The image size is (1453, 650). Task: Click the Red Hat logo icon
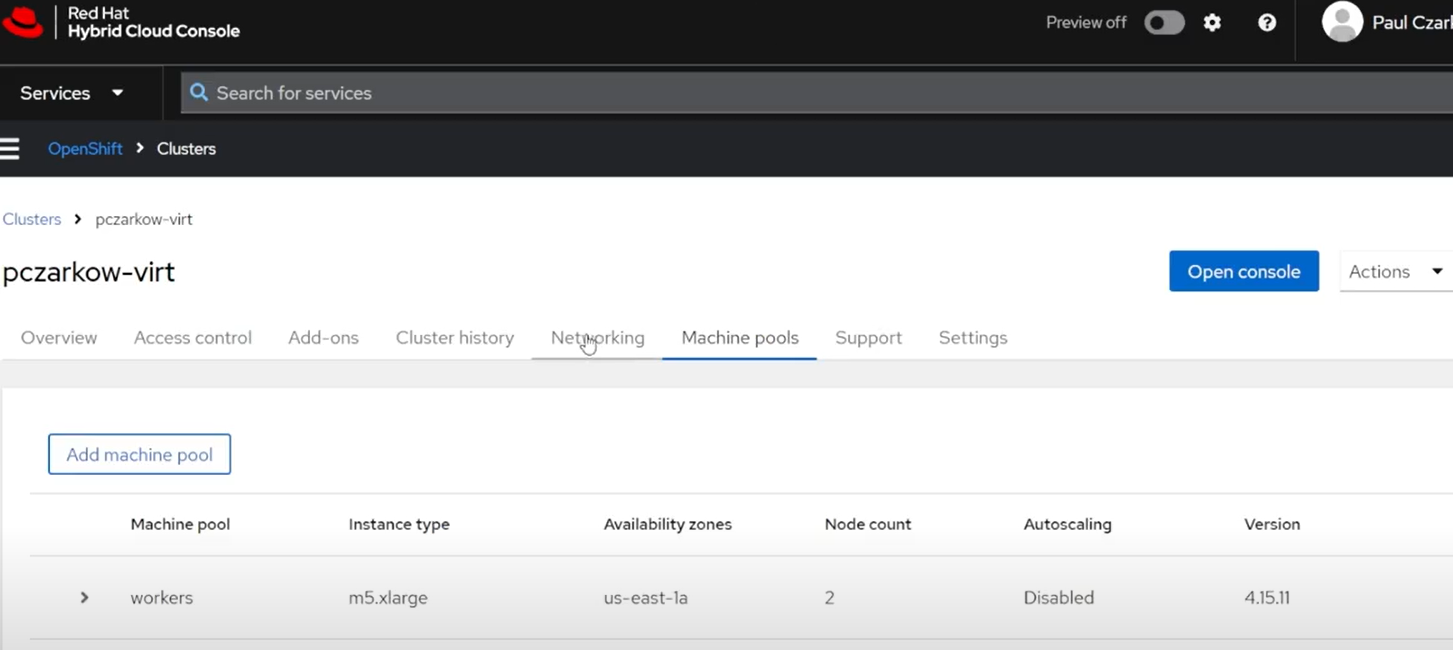point(24,22)
